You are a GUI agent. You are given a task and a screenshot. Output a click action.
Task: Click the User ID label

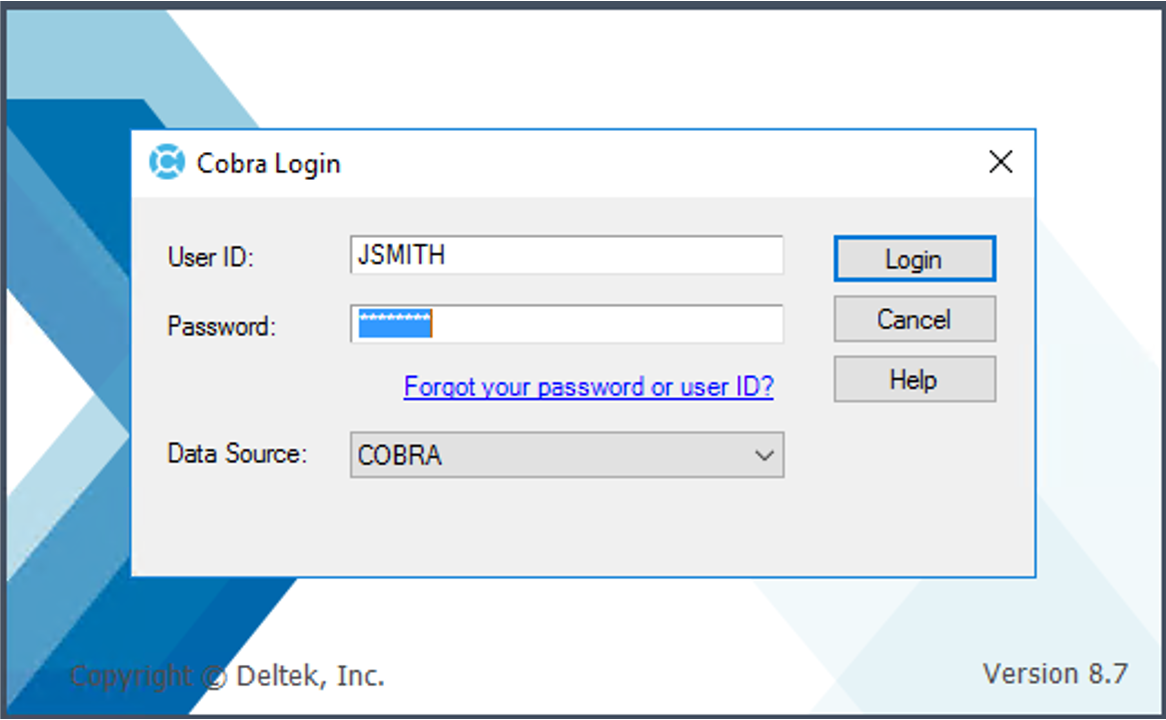click(209, 257)
